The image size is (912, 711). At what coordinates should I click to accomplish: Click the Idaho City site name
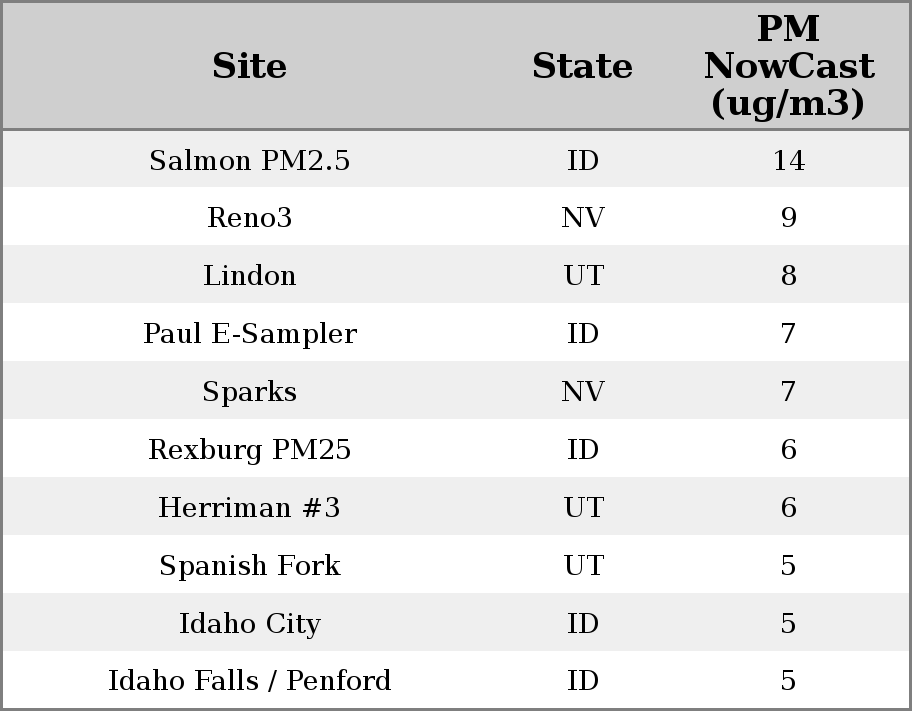pos(250,624)
